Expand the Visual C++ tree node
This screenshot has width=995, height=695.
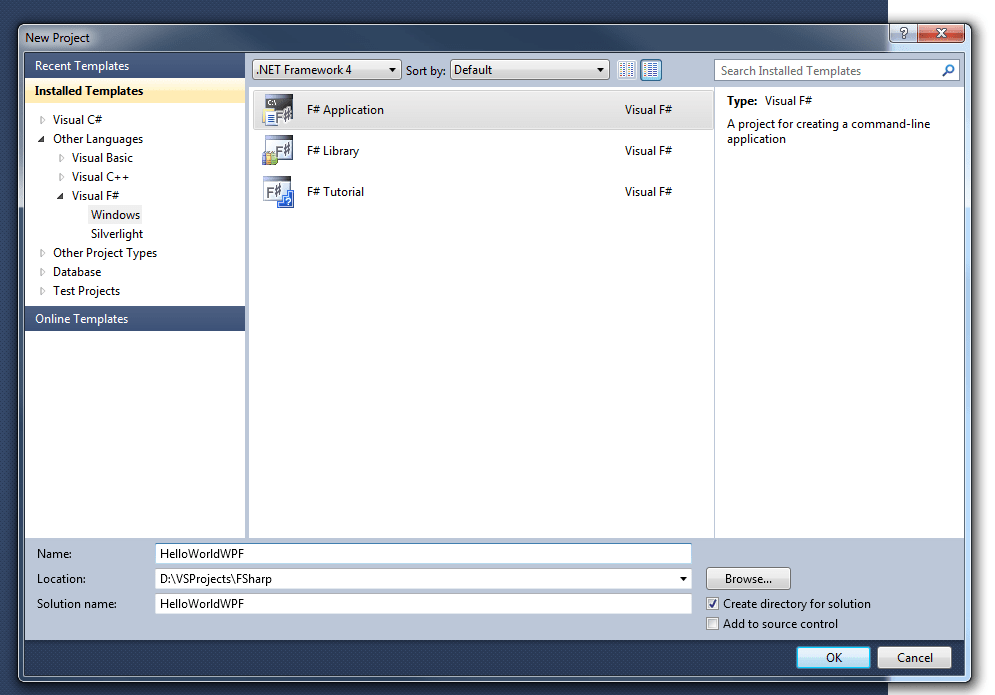coord(62,177)
